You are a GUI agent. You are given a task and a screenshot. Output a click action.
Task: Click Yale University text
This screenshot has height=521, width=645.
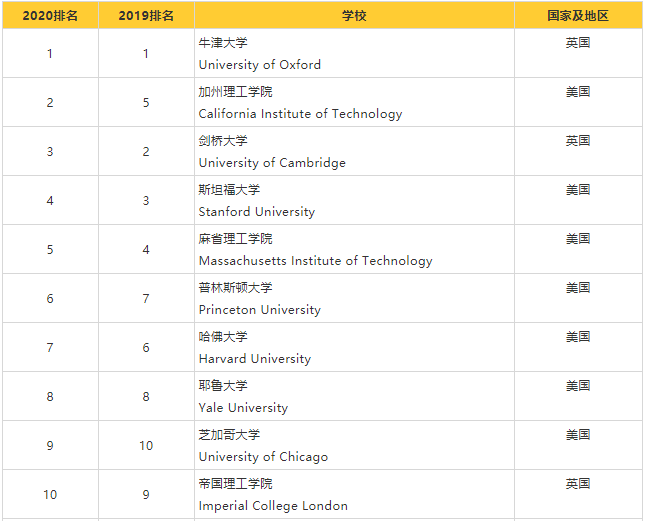point(243,408)
